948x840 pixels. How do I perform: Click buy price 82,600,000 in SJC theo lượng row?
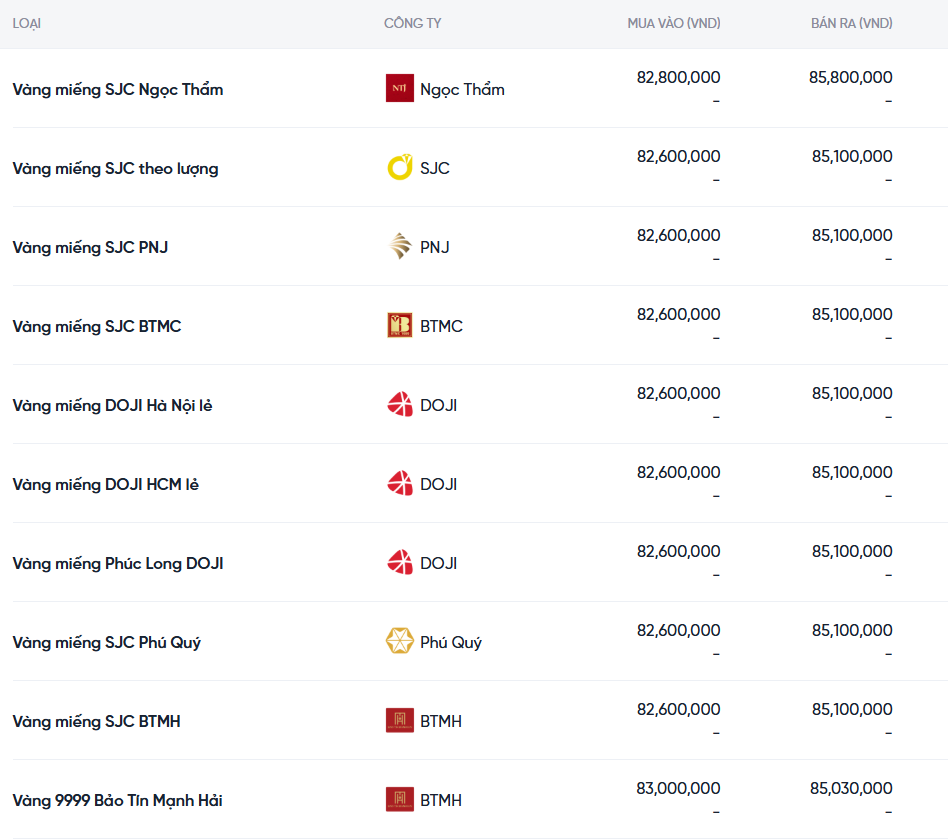(x=678, y=157)
